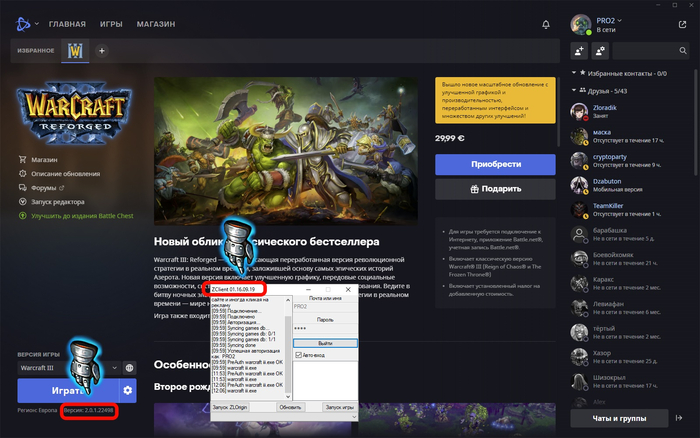Open friend management settings icon

tap(600, 50)
